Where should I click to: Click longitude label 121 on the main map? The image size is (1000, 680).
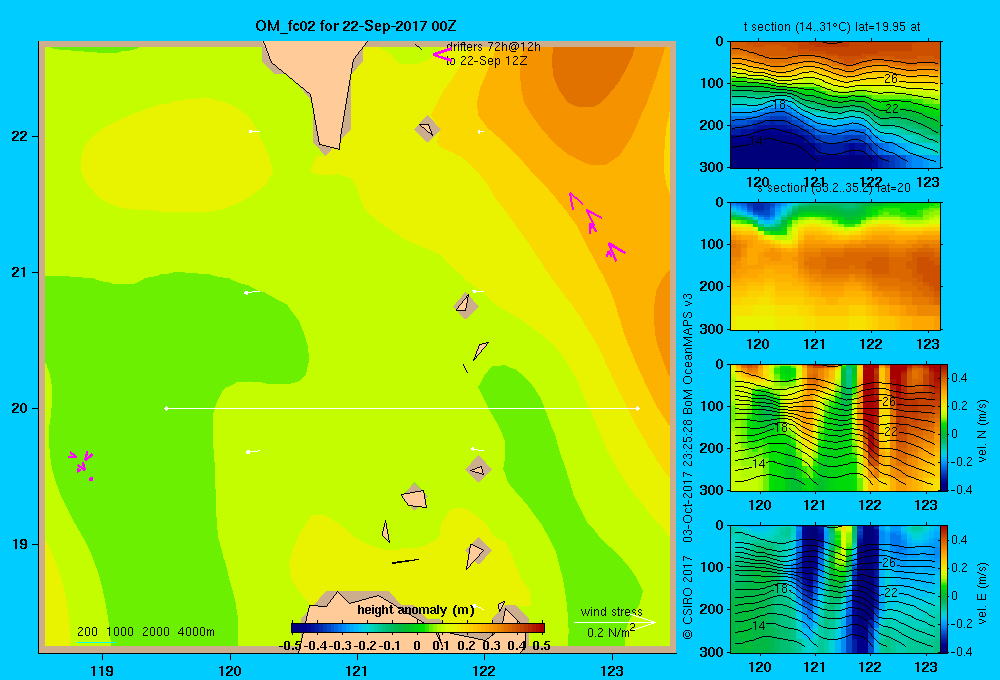point(357,670)
